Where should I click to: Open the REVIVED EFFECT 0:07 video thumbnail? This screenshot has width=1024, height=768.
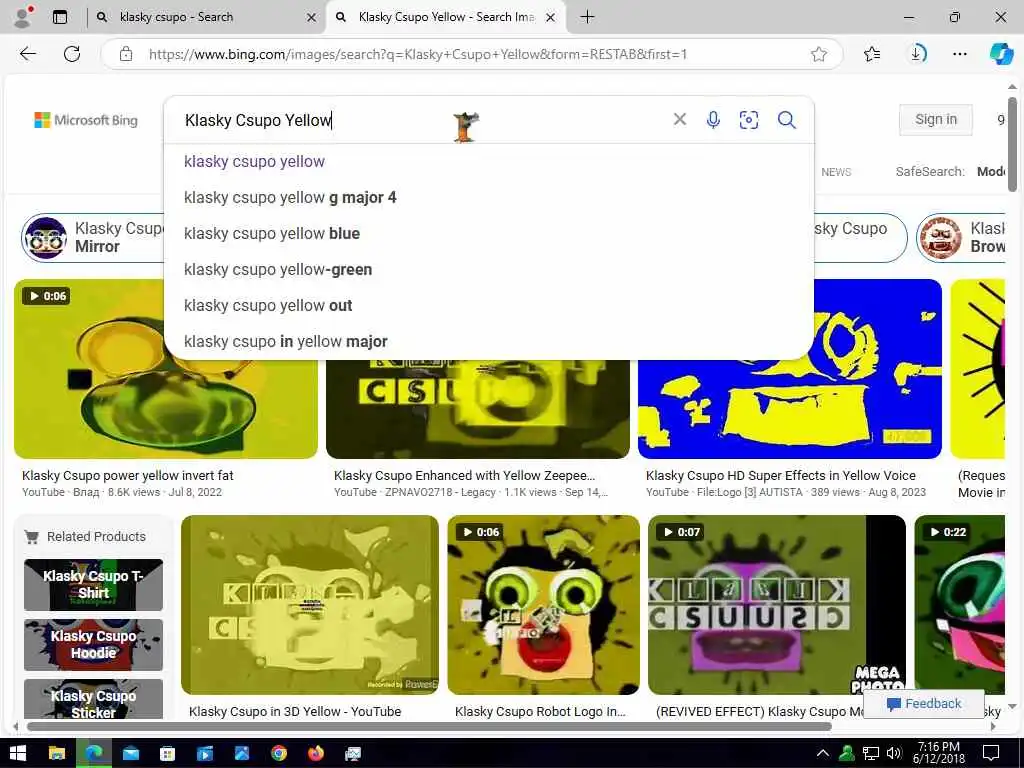[x=776, y=605]
